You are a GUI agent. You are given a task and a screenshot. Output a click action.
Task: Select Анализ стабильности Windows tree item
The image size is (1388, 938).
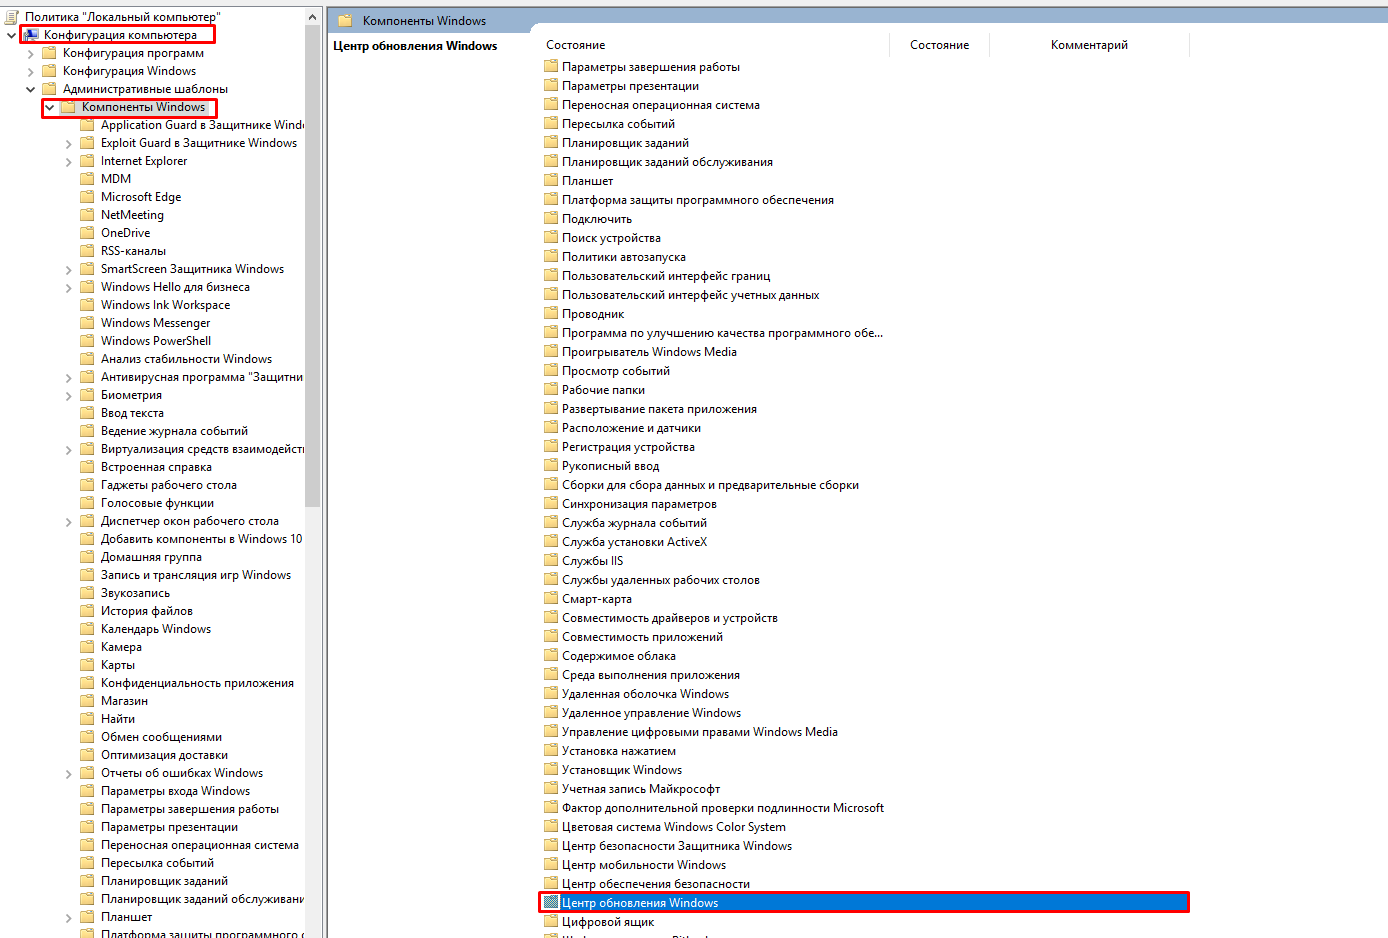(x=186, y=359)
